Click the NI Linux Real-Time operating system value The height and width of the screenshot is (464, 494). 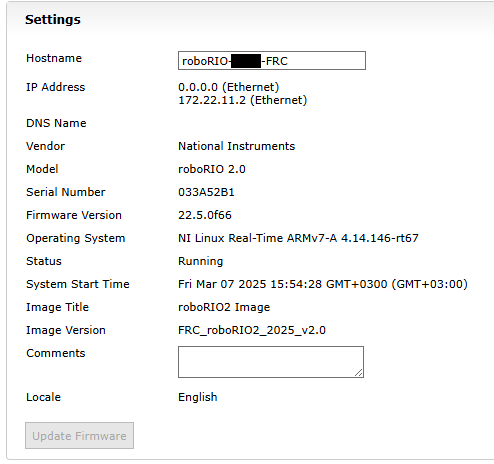point(298,238)
